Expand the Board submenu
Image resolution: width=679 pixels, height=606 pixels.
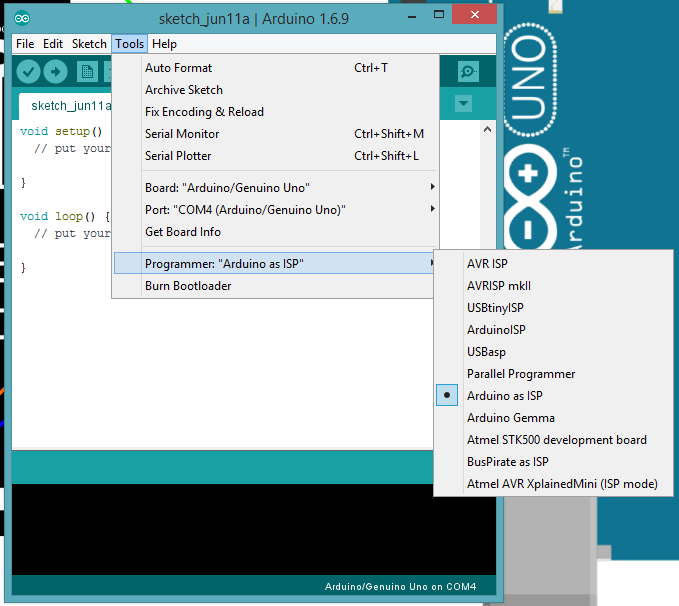click(275, 188)
